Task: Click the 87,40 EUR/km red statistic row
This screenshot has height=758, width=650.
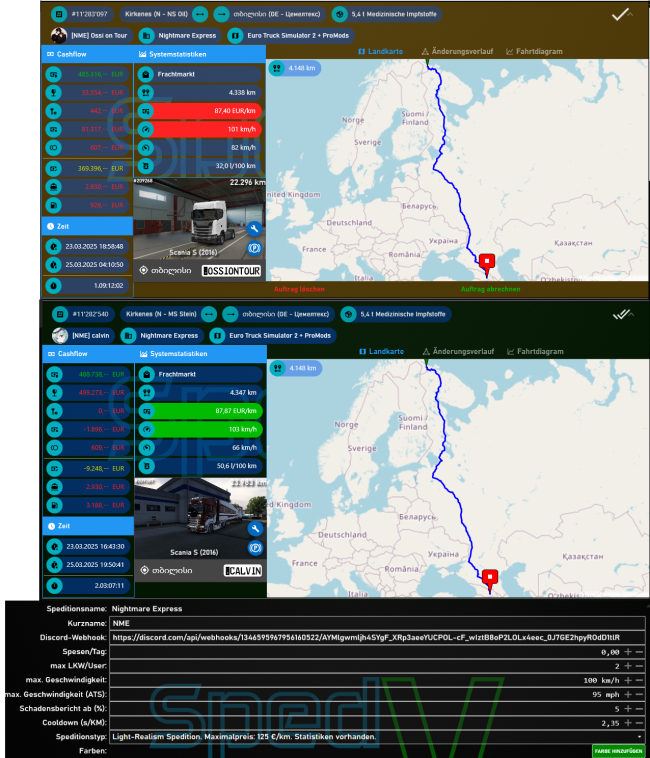Action: (200, 111)
